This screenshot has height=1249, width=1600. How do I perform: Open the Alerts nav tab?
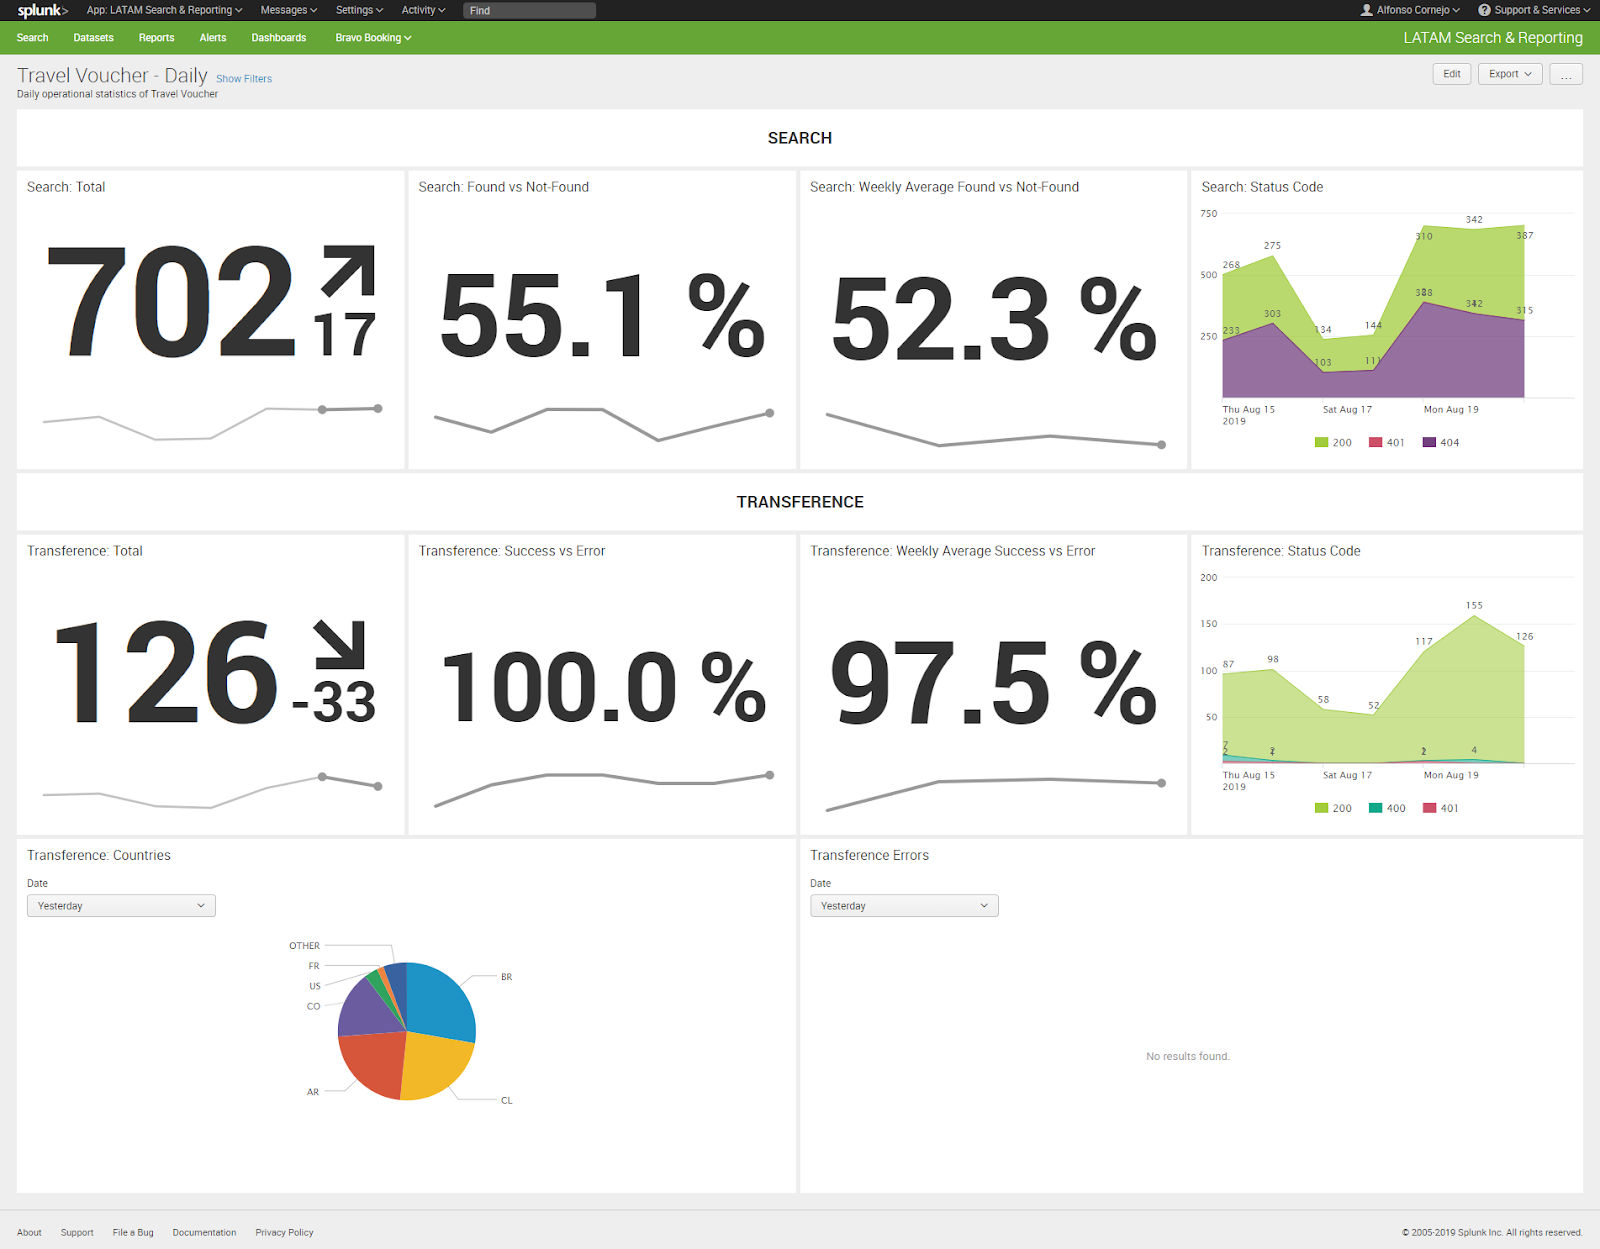(213, 38)
